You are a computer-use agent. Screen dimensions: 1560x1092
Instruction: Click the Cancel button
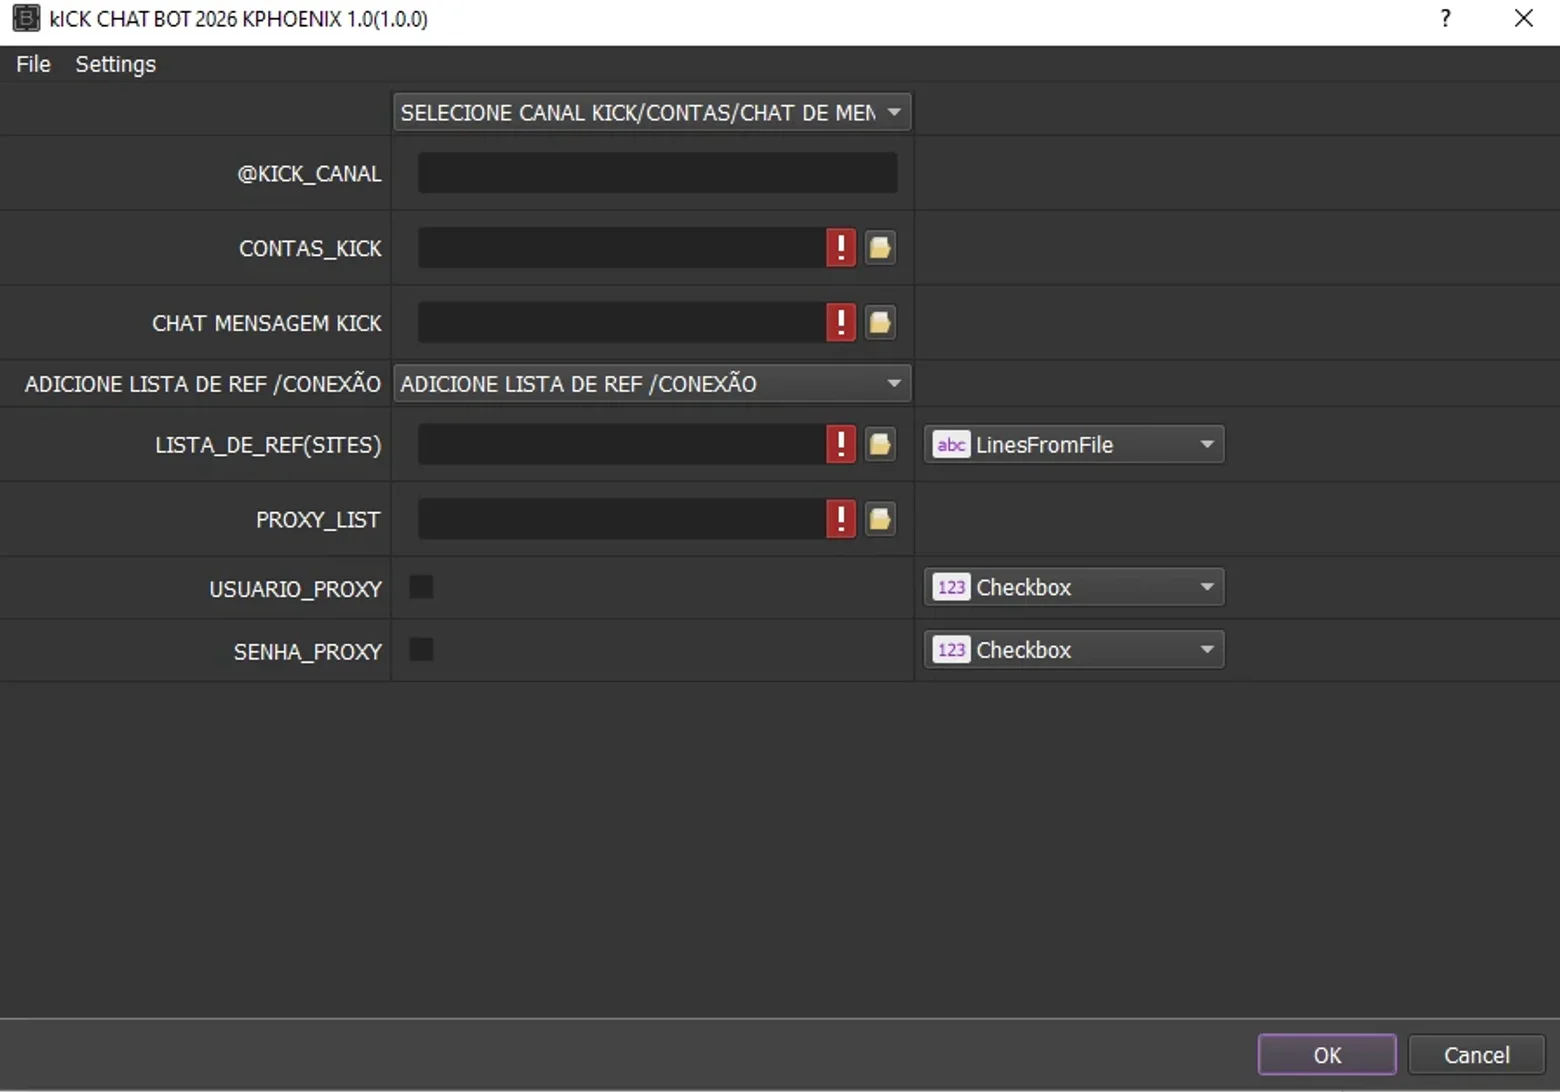tap(1476, 1055)
